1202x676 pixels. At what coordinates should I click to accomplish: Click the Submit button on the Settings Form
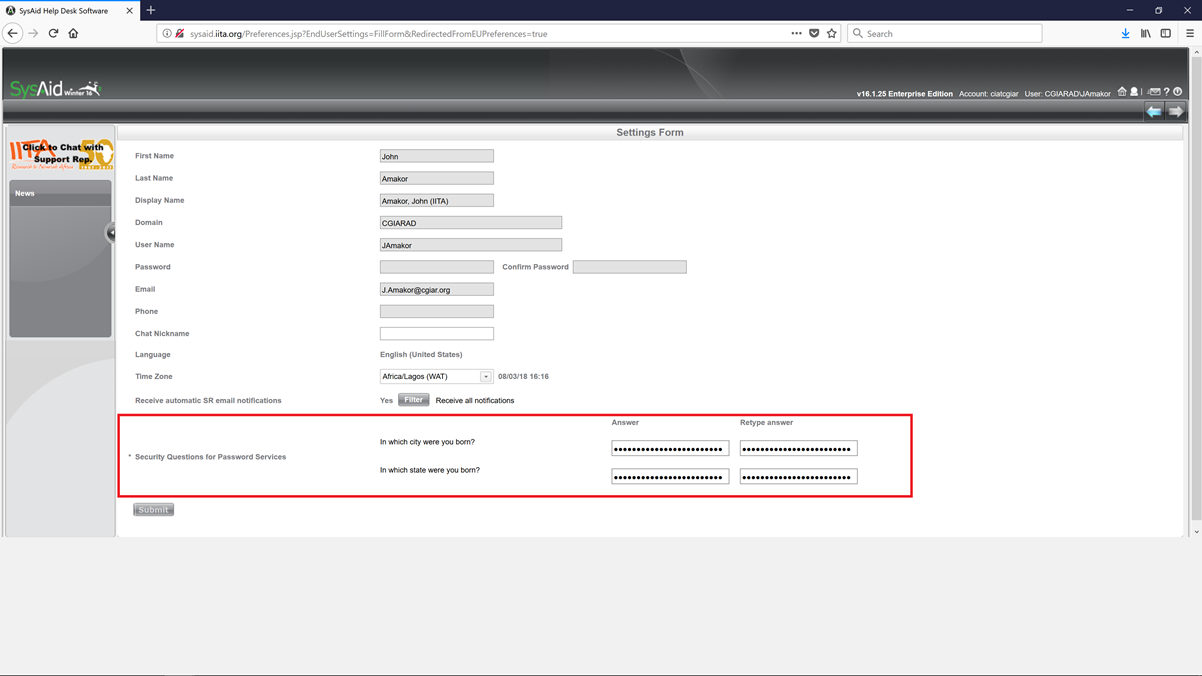152,509
